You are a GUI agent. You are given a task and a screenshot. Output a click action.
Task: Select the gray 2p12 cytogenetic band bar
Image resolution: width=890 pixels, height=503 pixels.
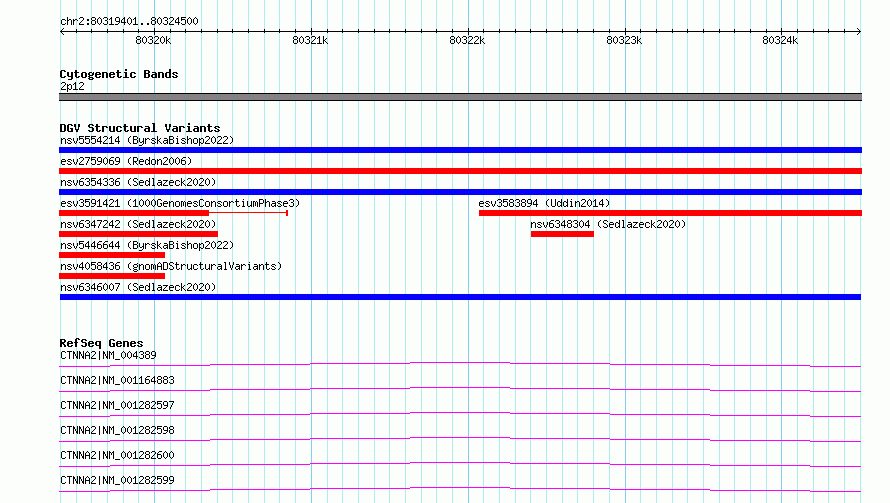click(460, 97)
